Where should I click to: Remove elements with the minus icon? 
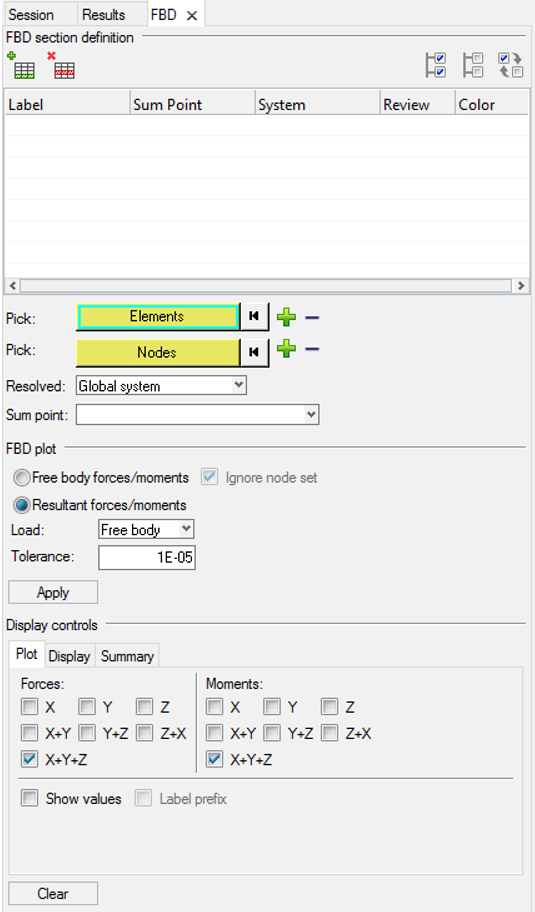coord(312,318)
